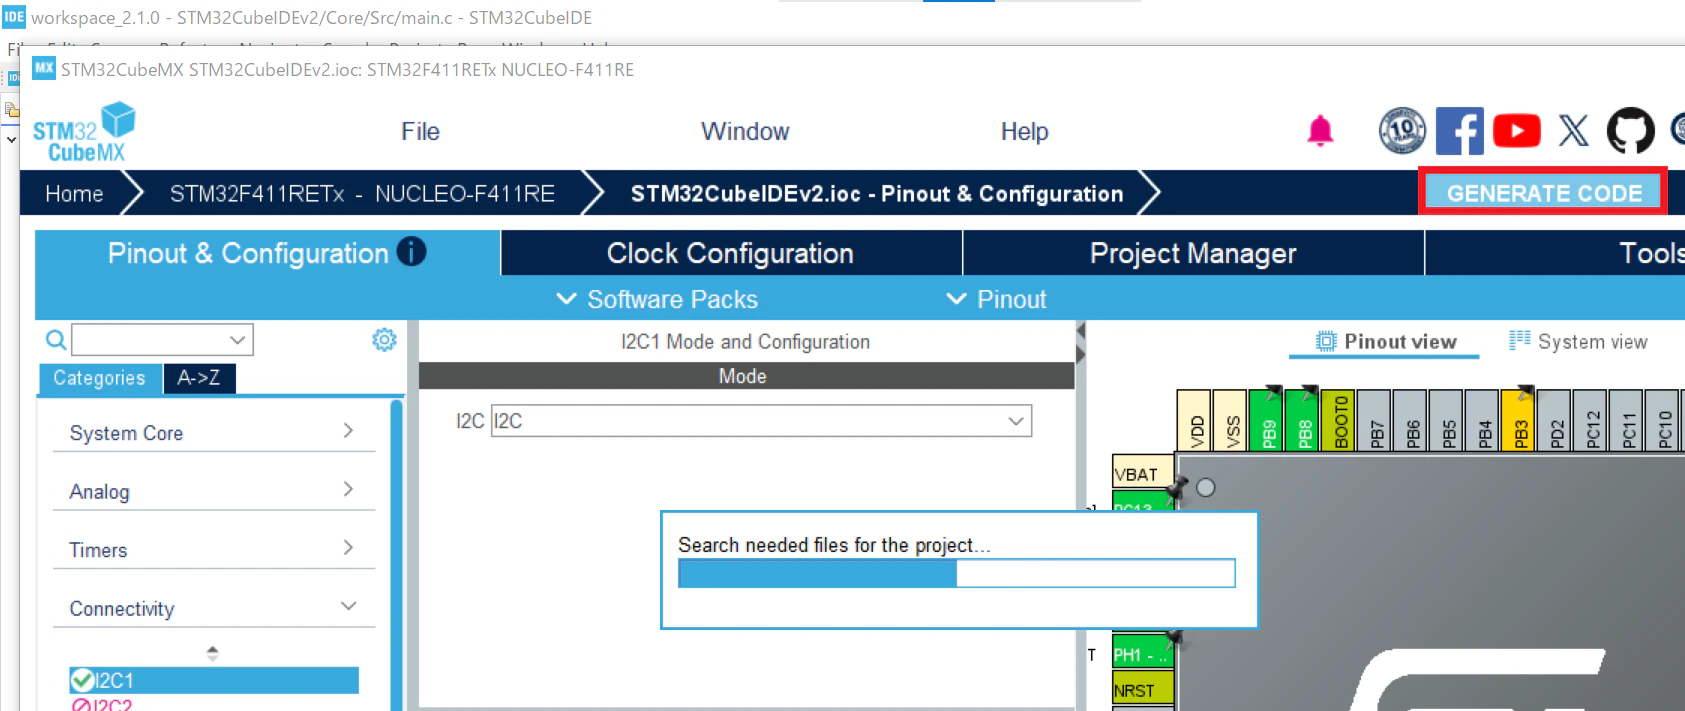Expand the Timers category
1685x711 pixels.
click(x=213, y=549)
